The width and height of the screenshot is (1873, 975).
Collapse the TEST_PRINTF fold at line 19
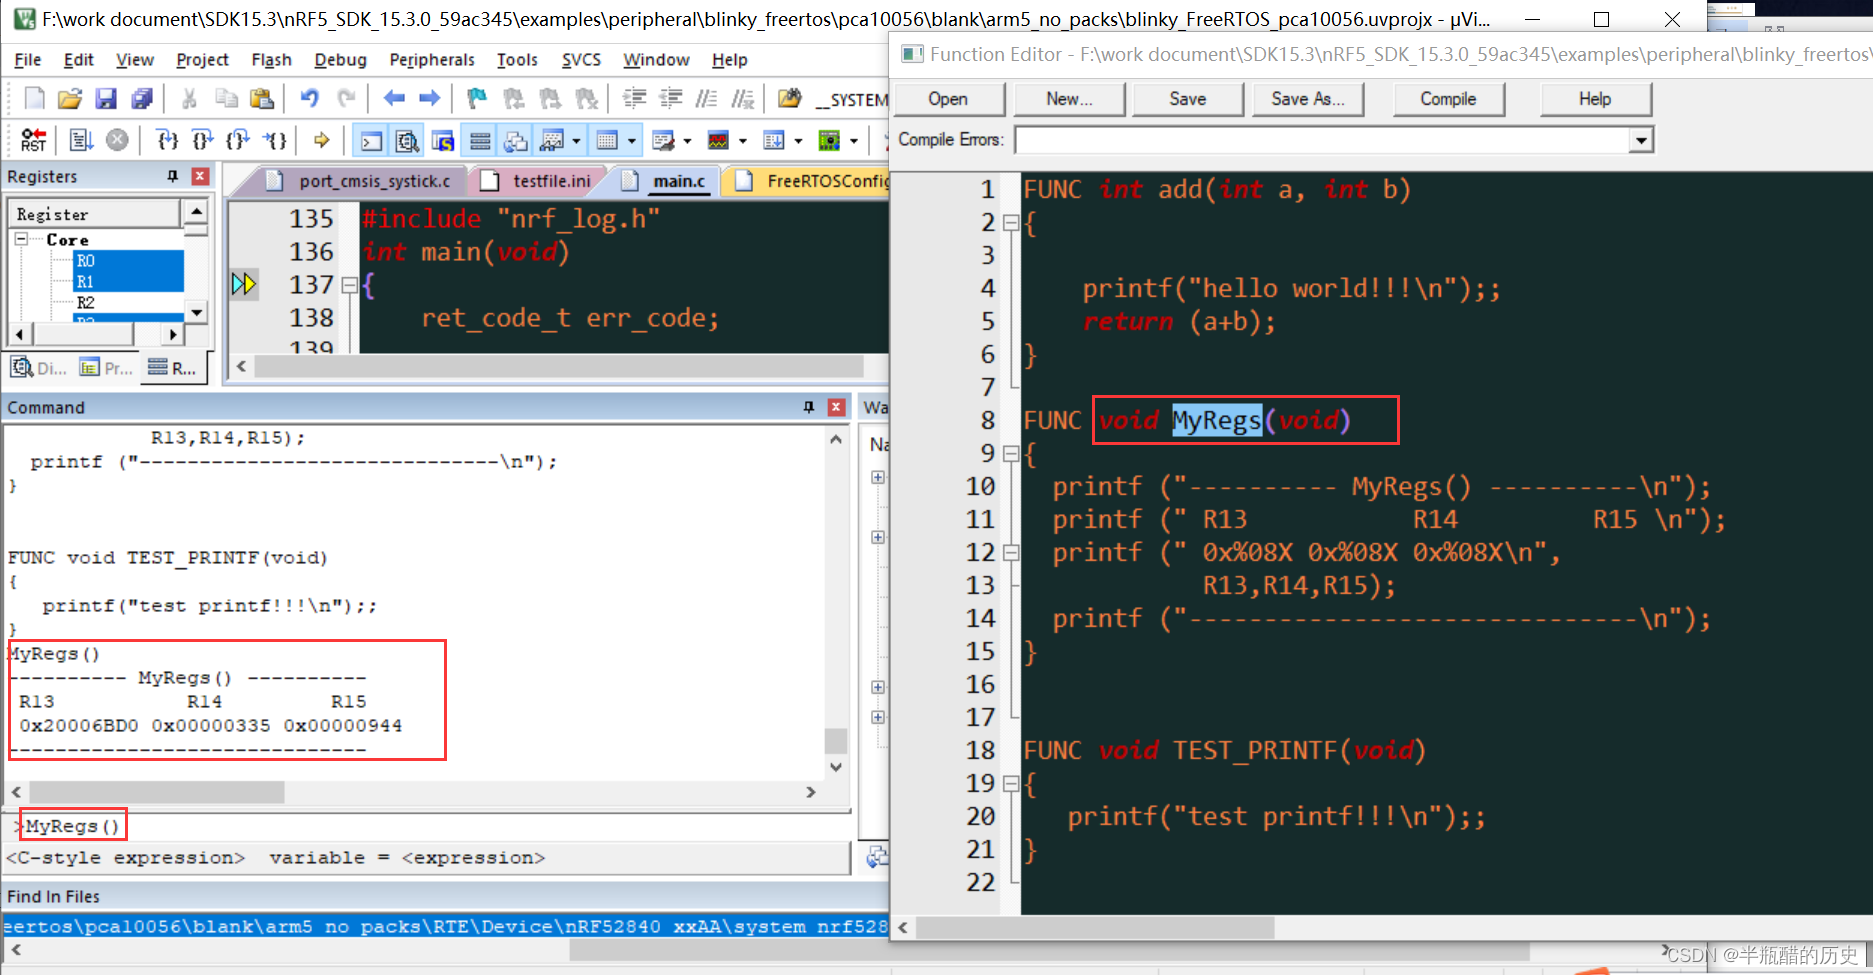[x=1010, y=784]
